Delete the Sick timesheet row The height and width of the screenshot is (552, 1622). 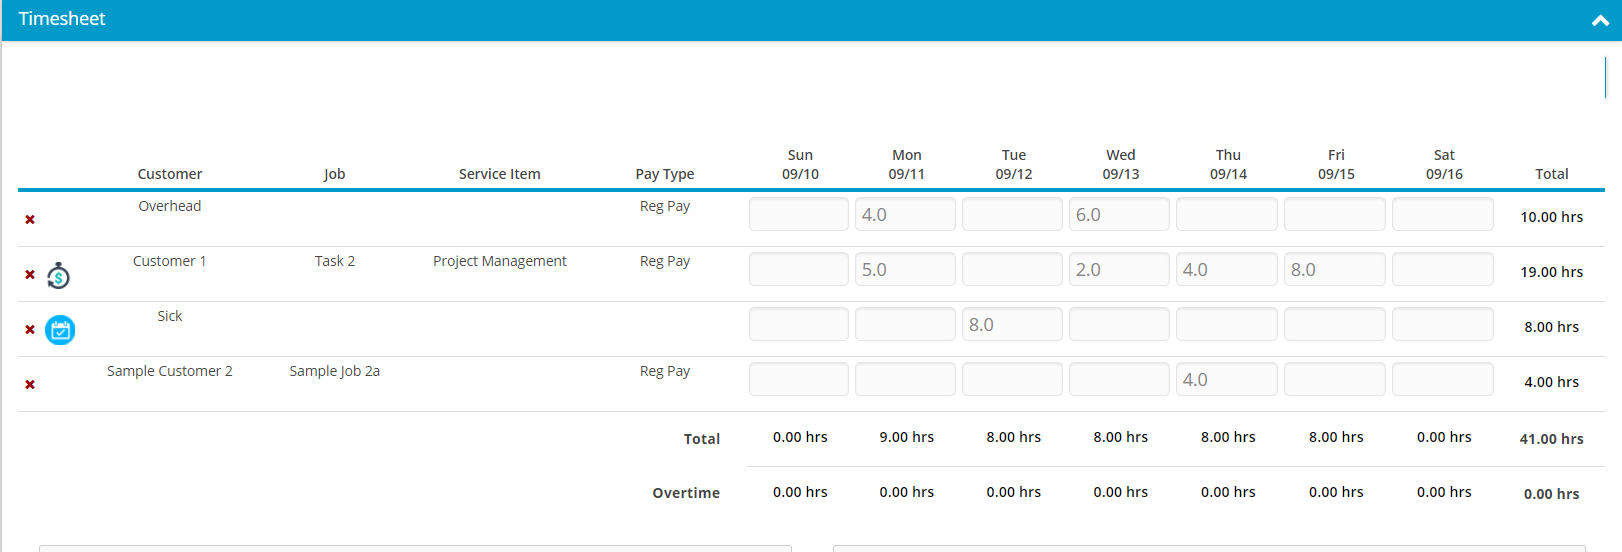coord(30,330)
